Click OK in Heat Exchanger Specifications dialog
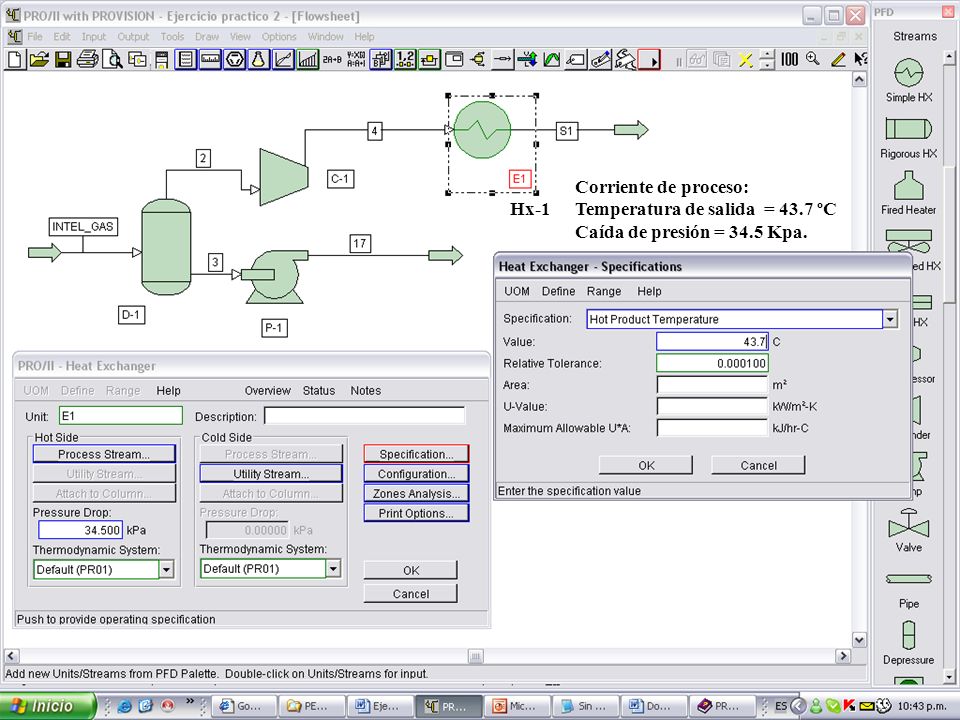This screenshot has width=960, height=720. [646, 465]
